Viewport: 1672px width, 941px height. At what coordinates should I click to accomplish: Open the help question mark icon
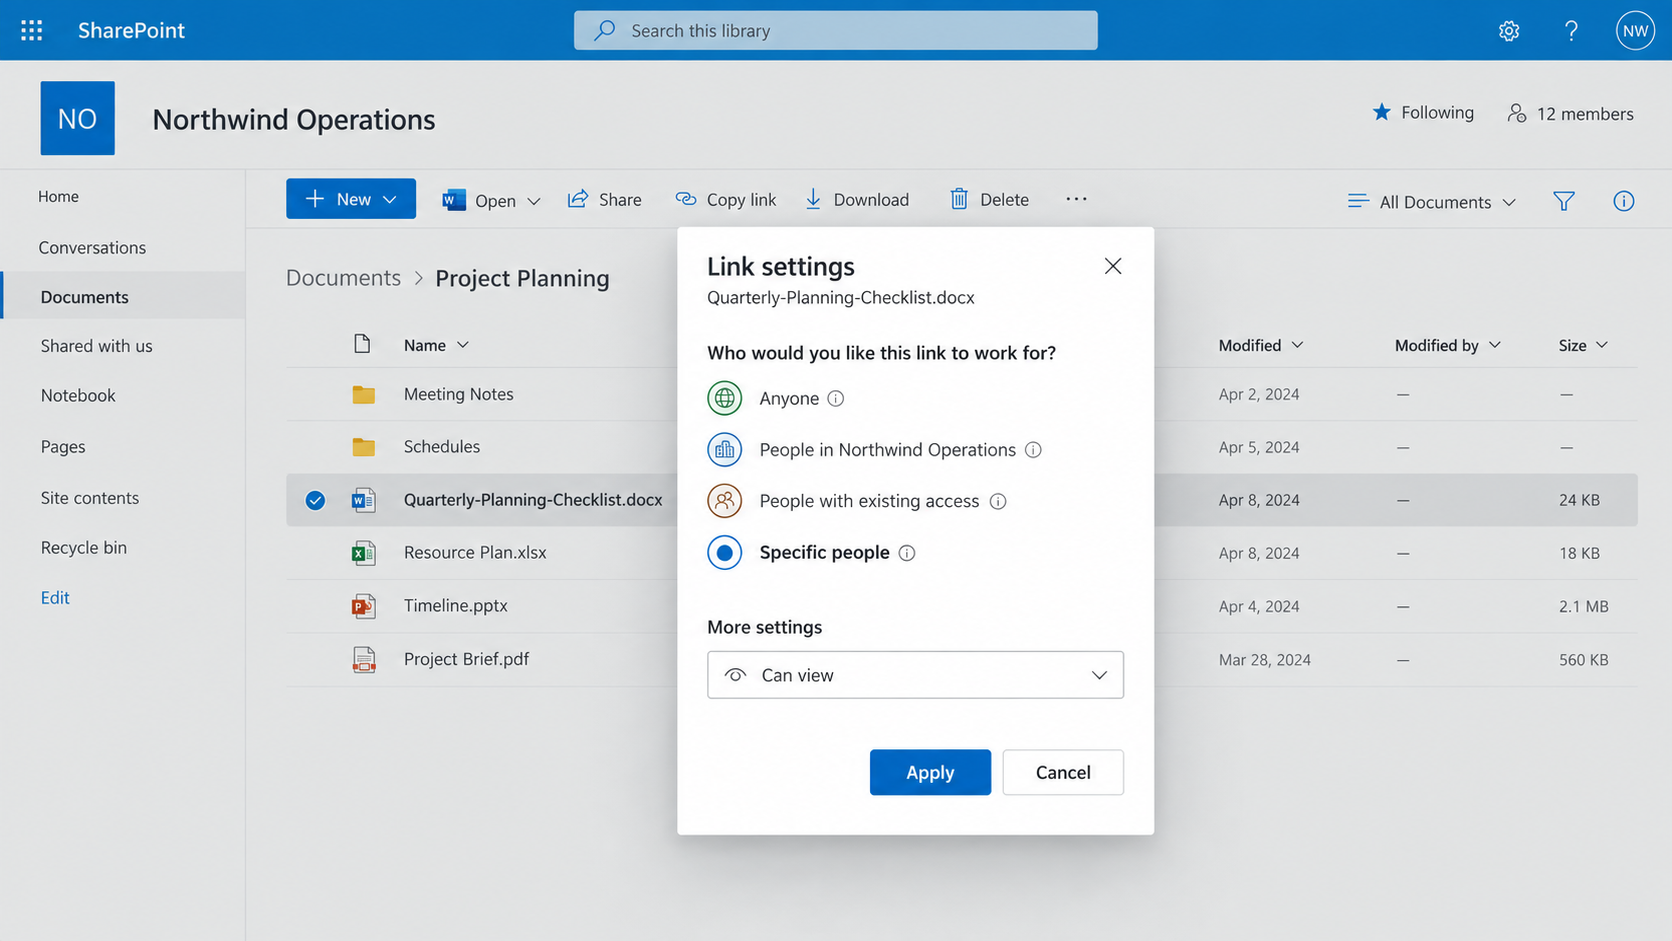1571,31
